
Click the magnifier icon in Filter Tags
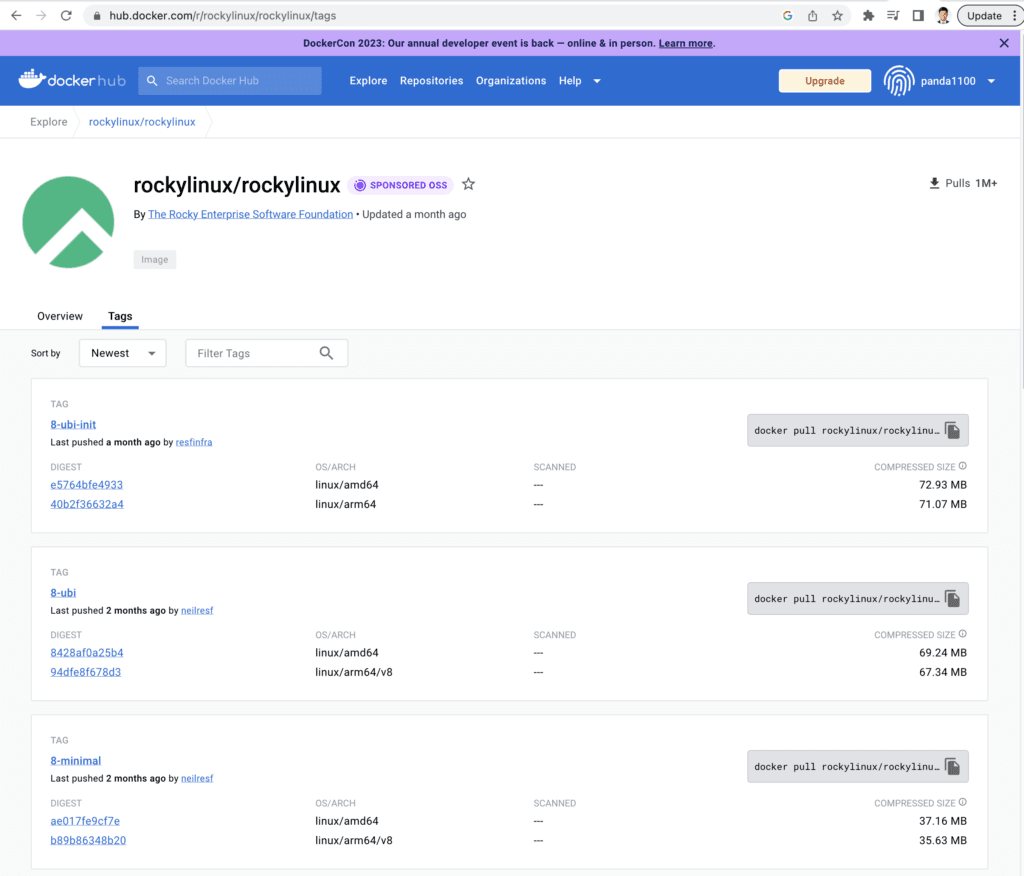click(326, 353)
